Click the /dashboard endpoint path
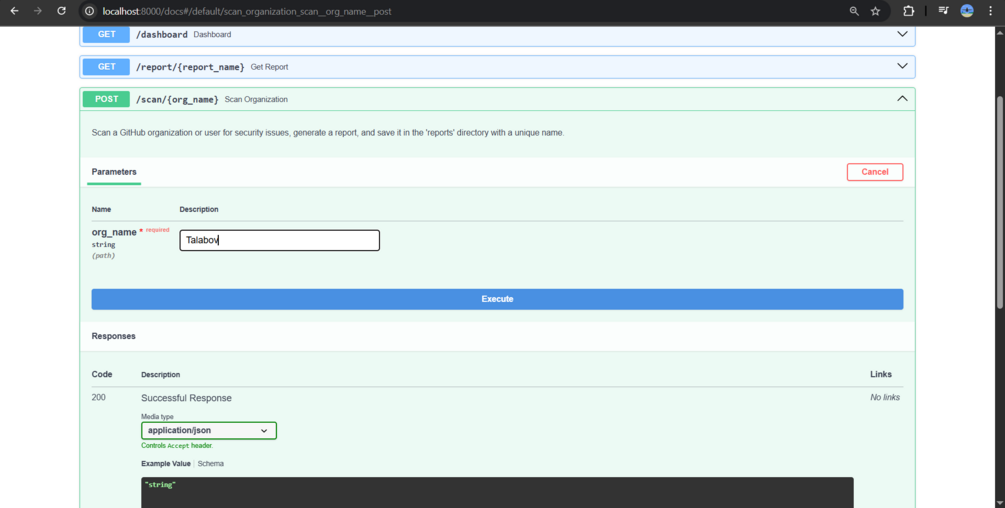The image size is (1005, 508). (162, 35)
